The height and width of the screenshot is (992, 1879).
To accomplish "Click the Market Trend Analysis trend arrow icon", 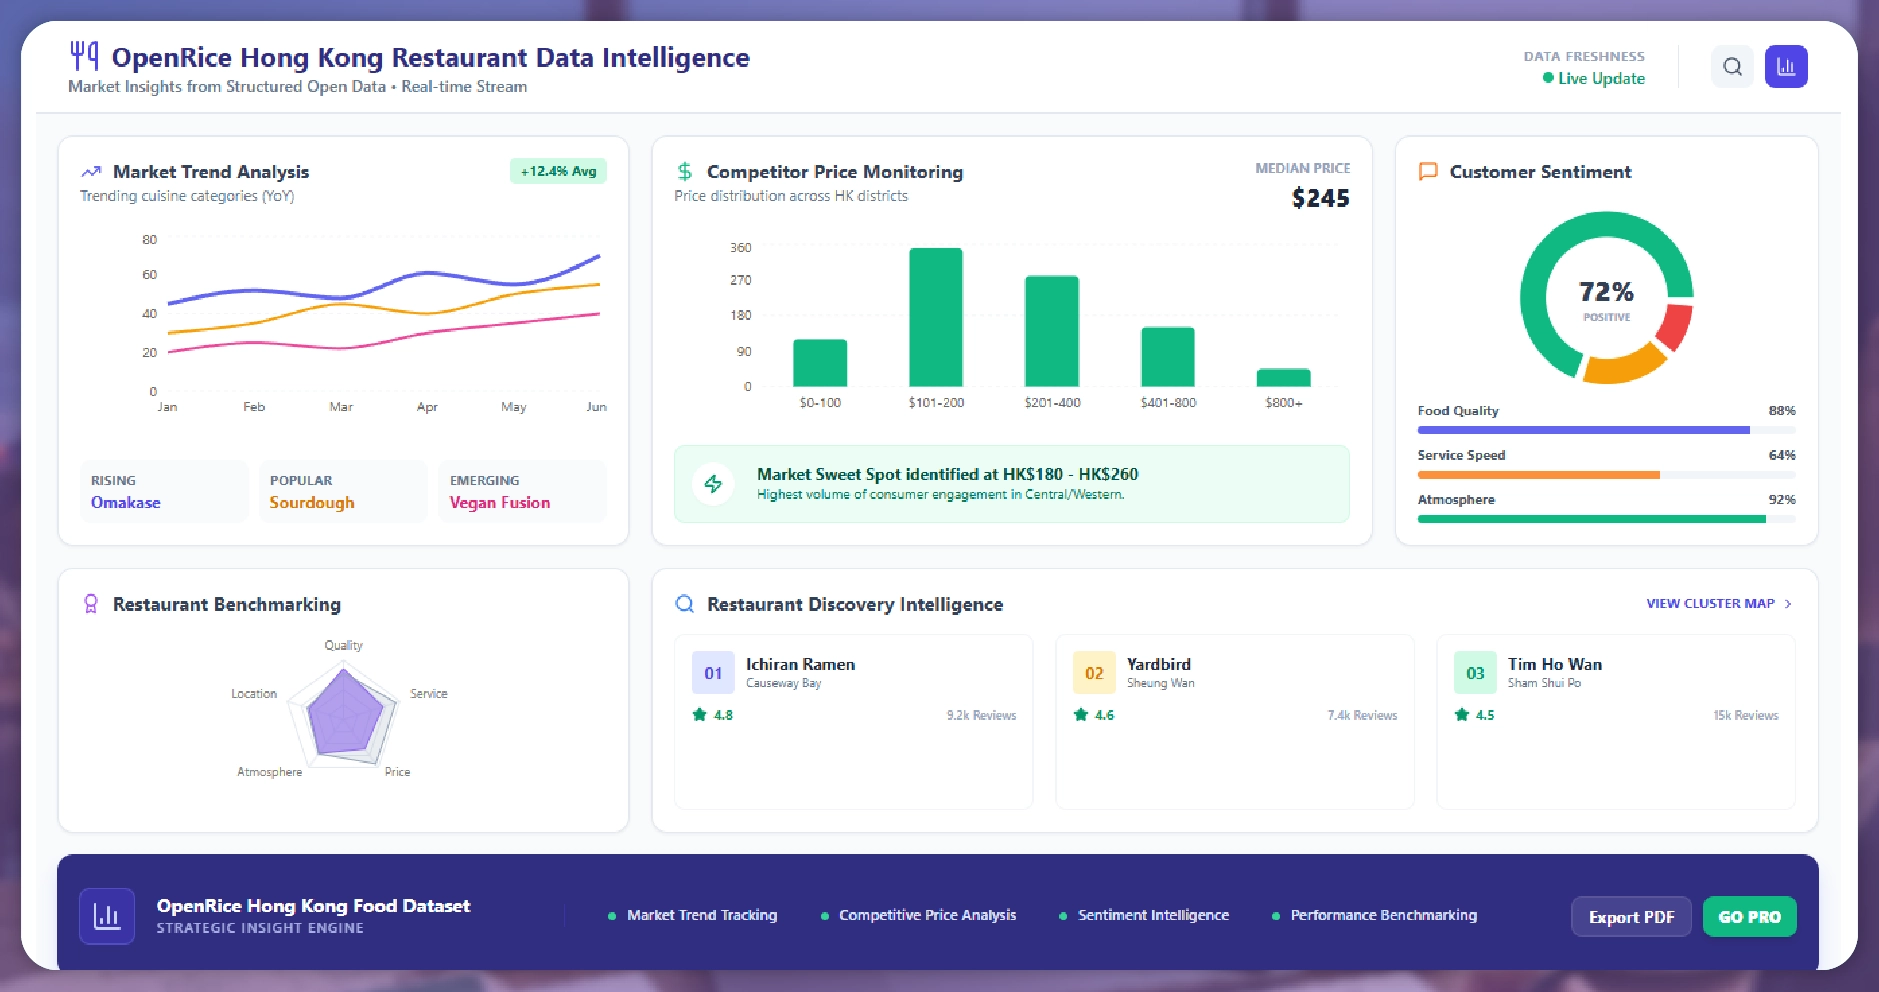I will click(91, 172).
